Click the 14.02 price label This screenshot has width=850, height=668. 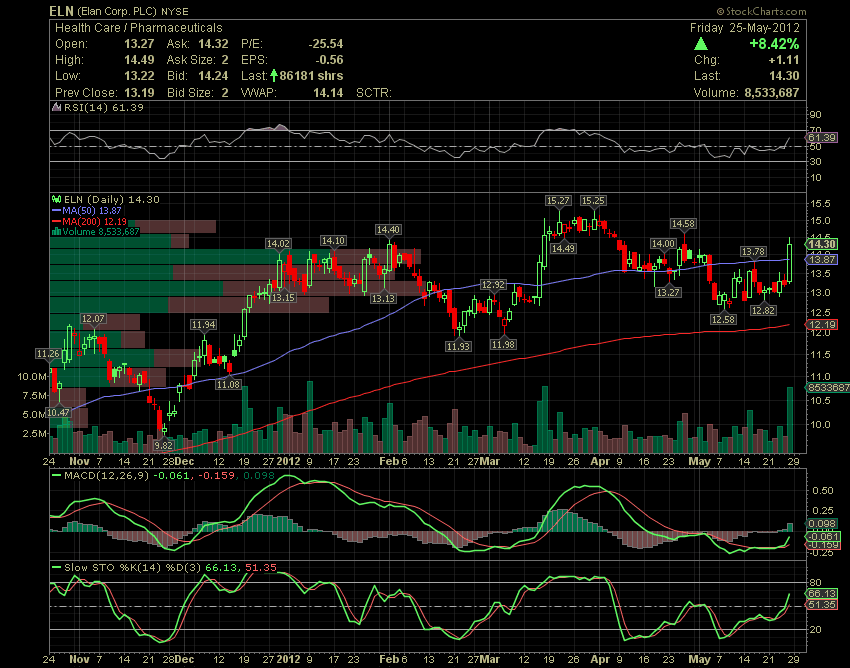pos(278,244)
